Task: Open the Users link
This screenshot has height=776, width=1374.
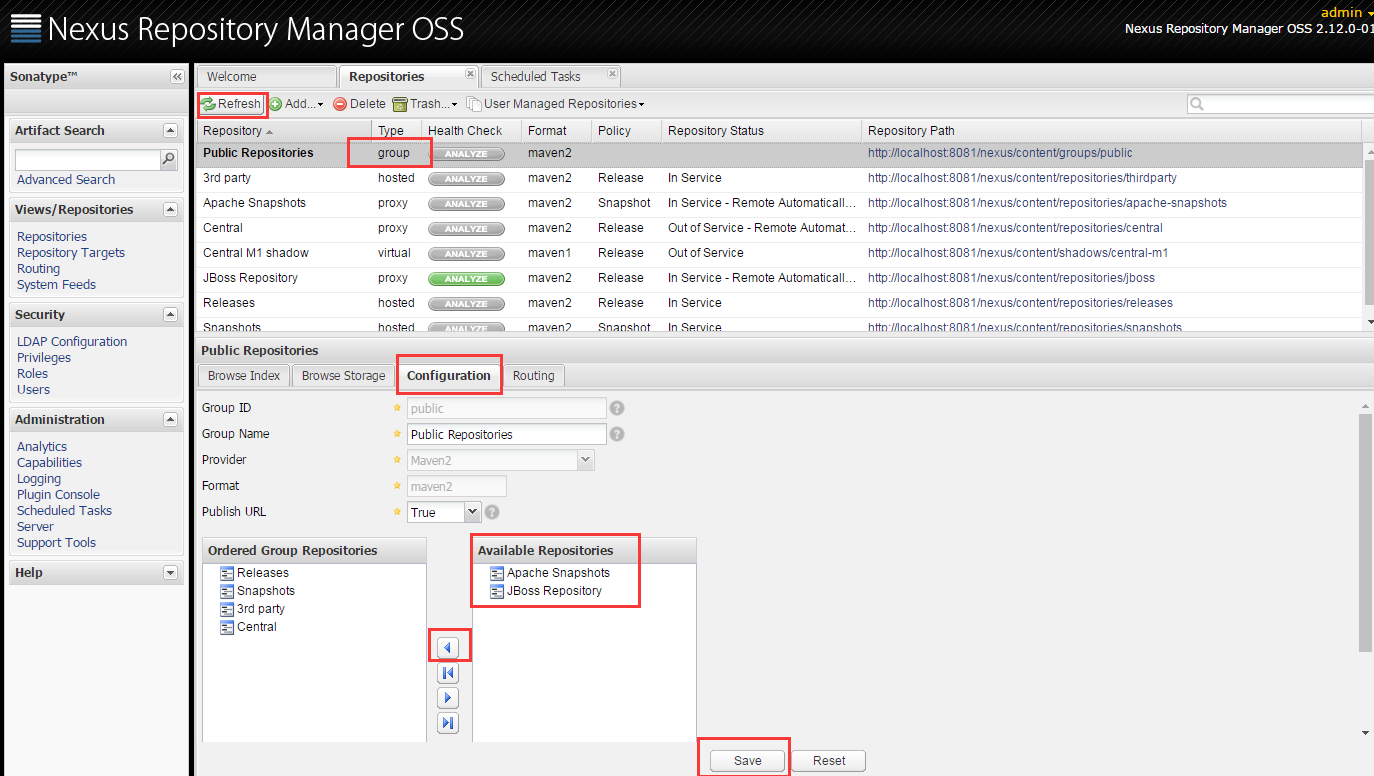Action: click(x=33, y=390)
